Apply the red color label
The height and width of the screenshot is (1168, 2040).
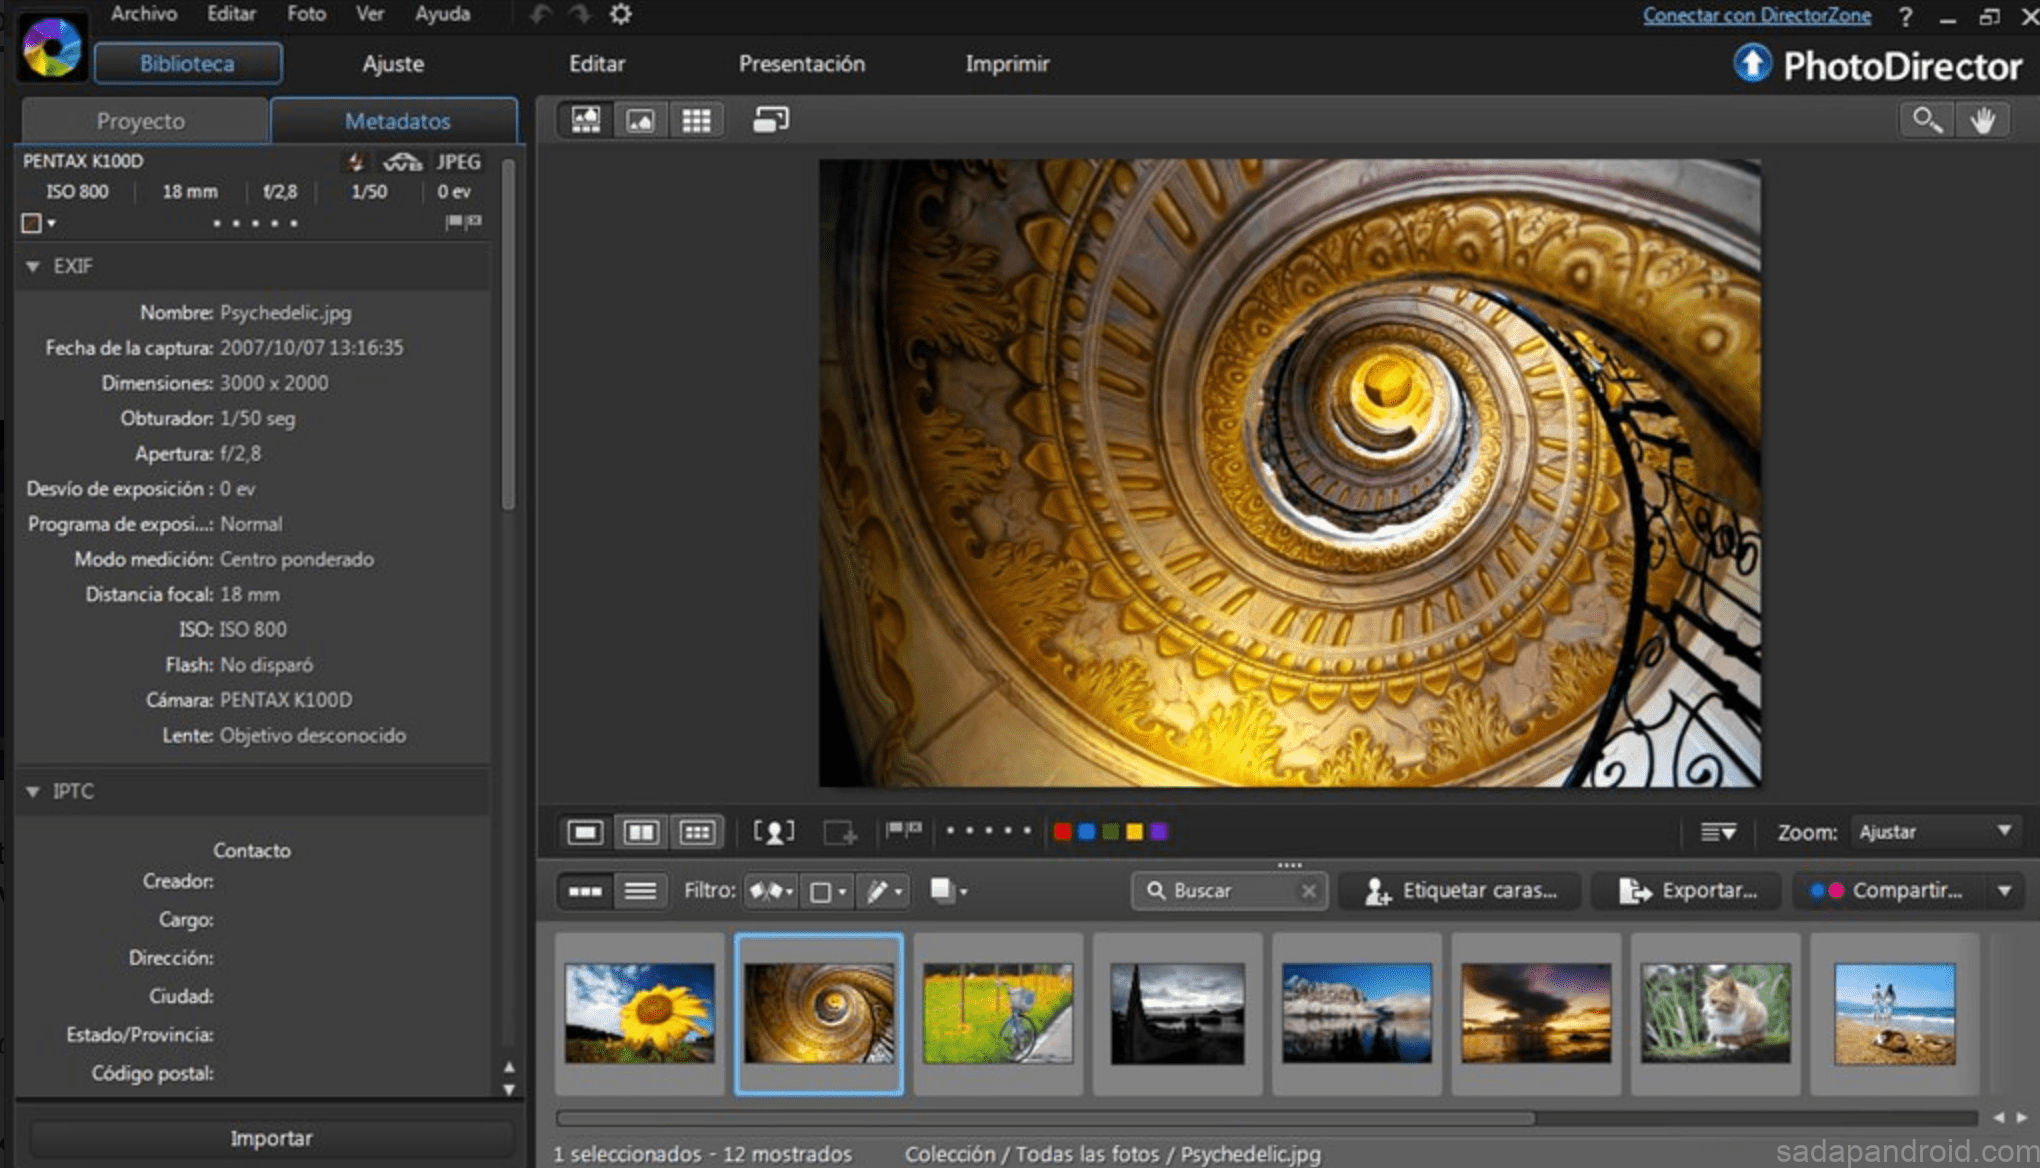(1062, 832)
